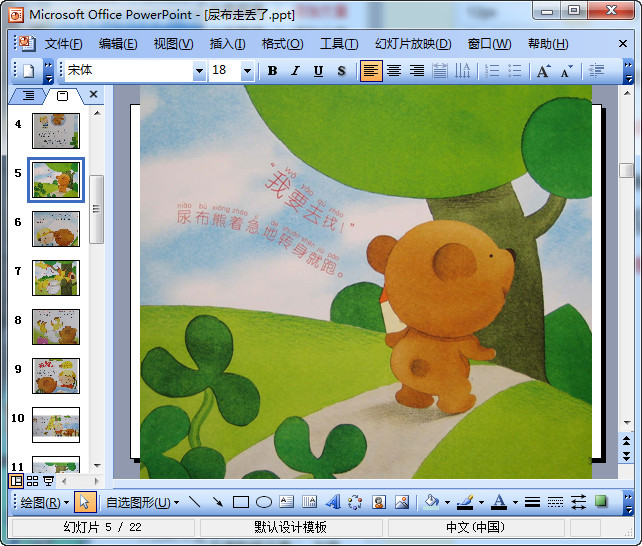Click the change text direction icon
Image resolution: width=642 pixels, height=546 pixels.
click(463, 71)
